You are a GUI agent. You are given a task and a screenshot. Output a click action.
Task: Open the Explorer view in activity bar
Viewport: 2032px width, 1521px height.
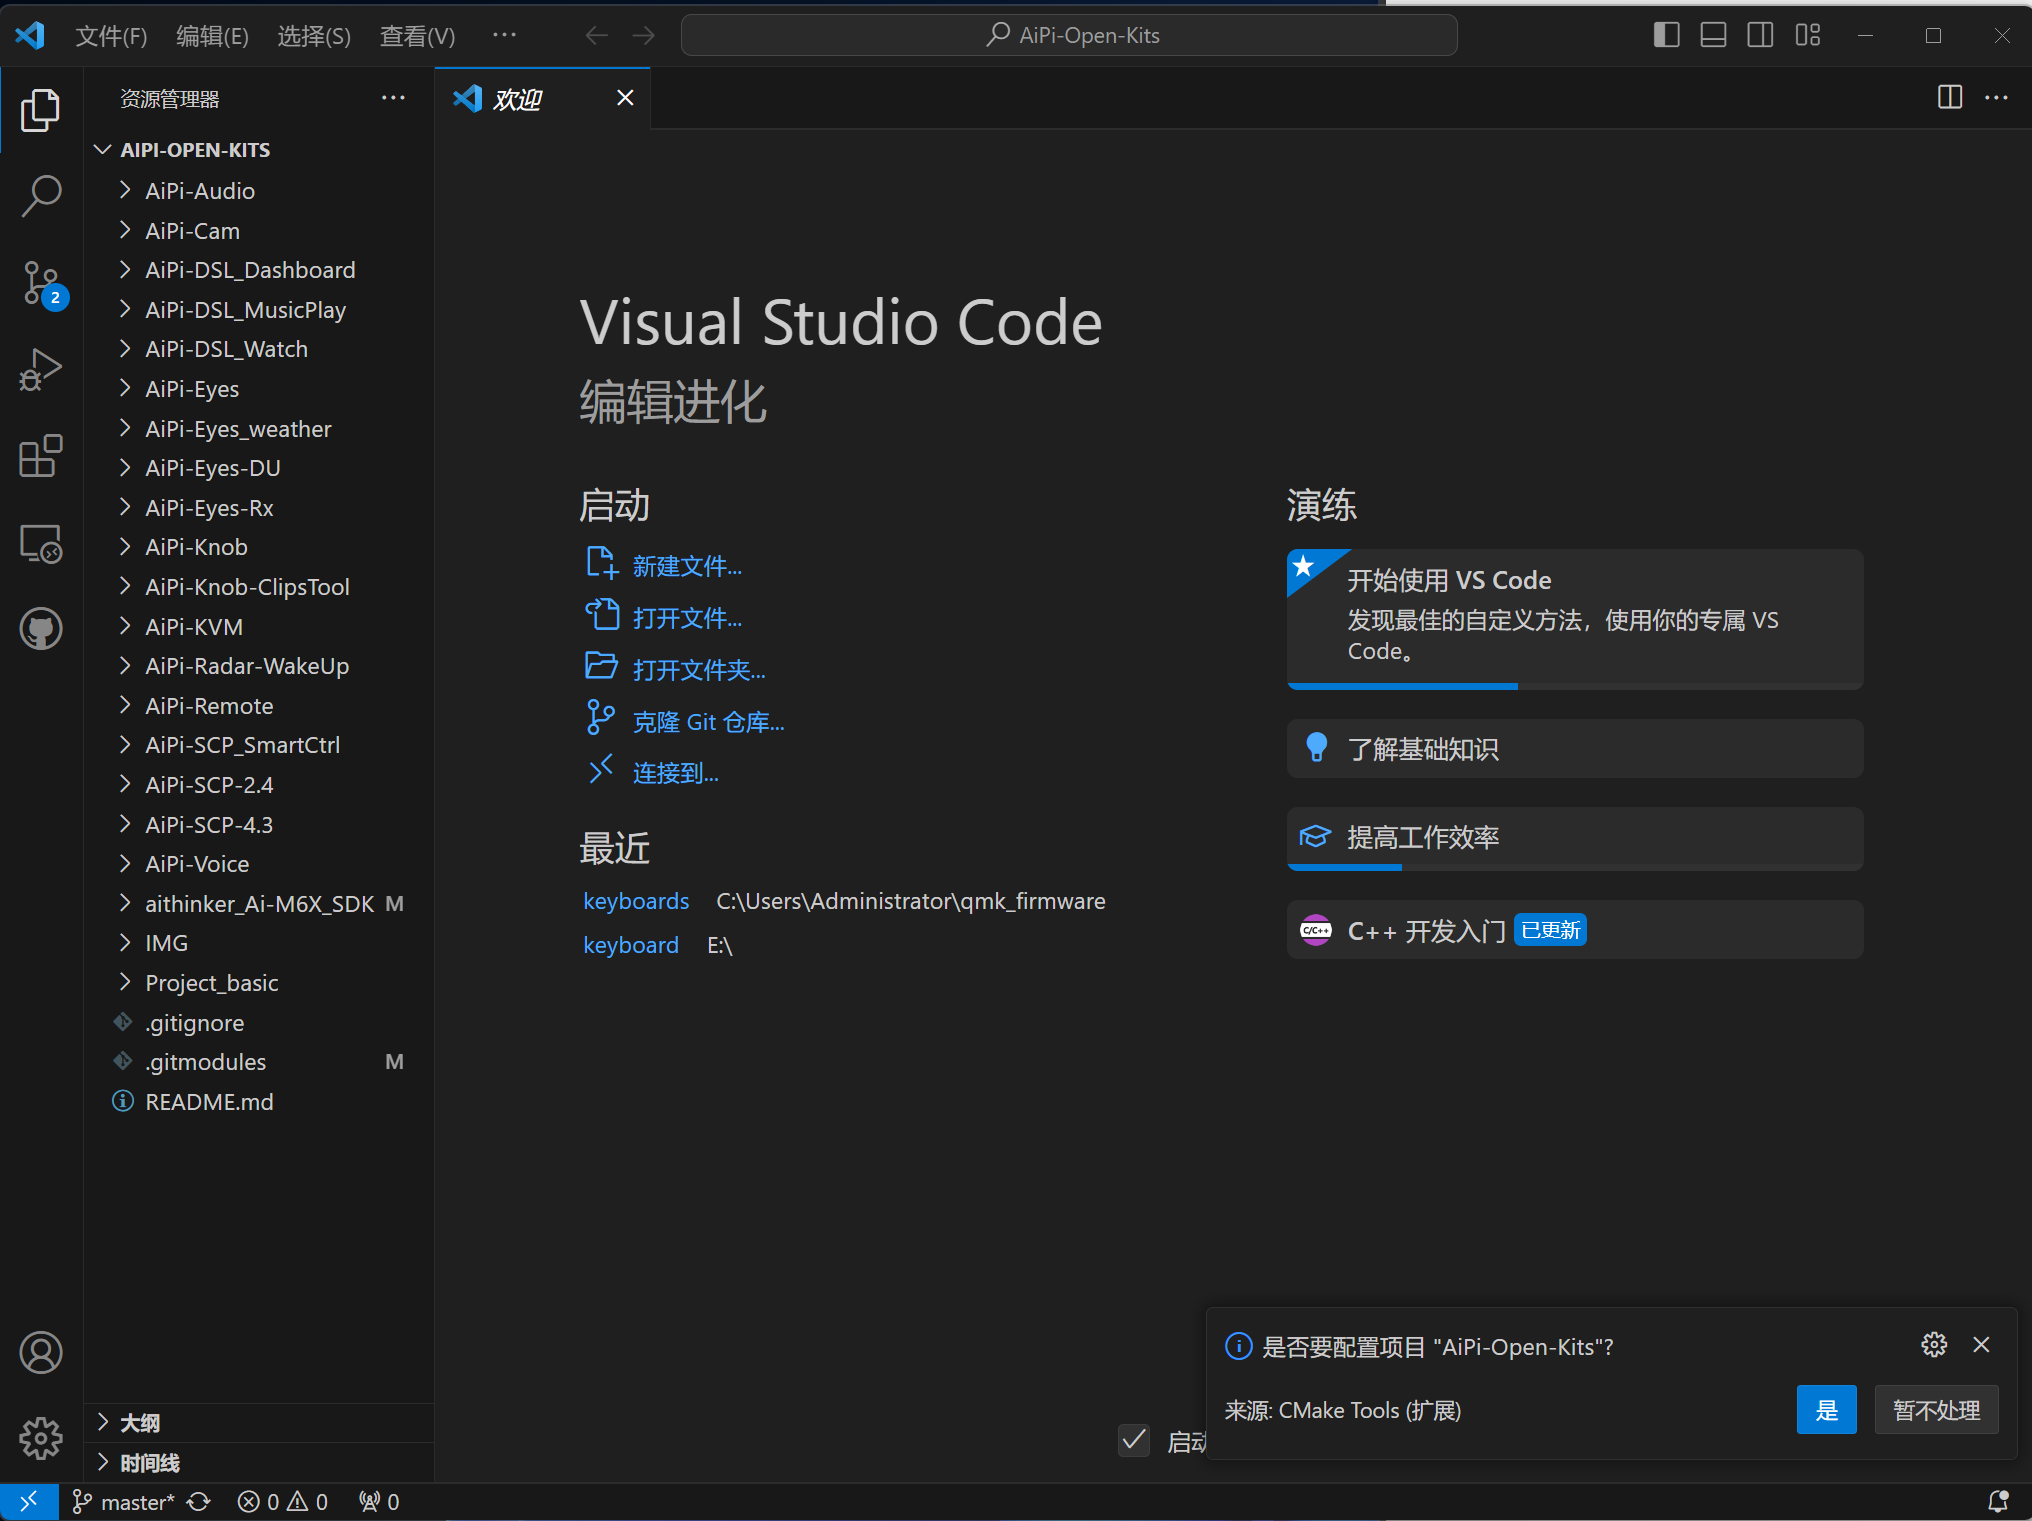click(41, 110)
